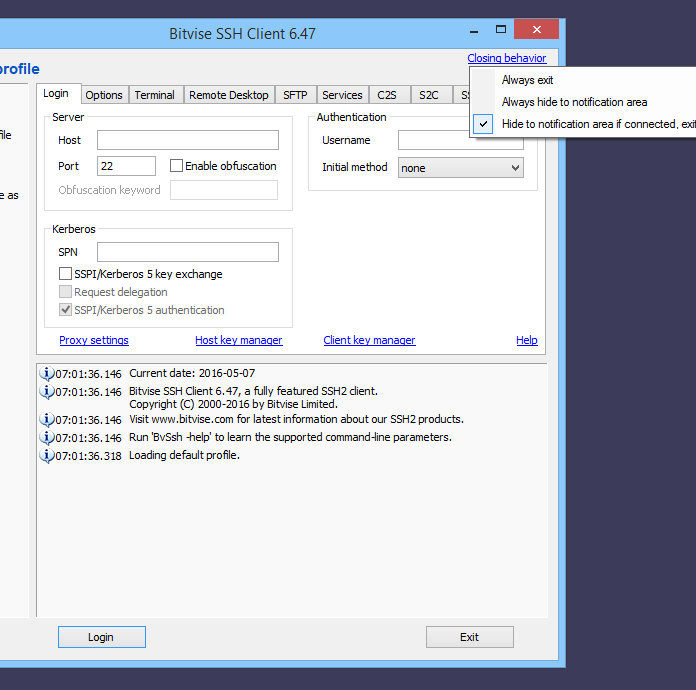This screenshot has height=690, width=696.
Task: Click the Closing behavior link
Action: tap(506, 58)
